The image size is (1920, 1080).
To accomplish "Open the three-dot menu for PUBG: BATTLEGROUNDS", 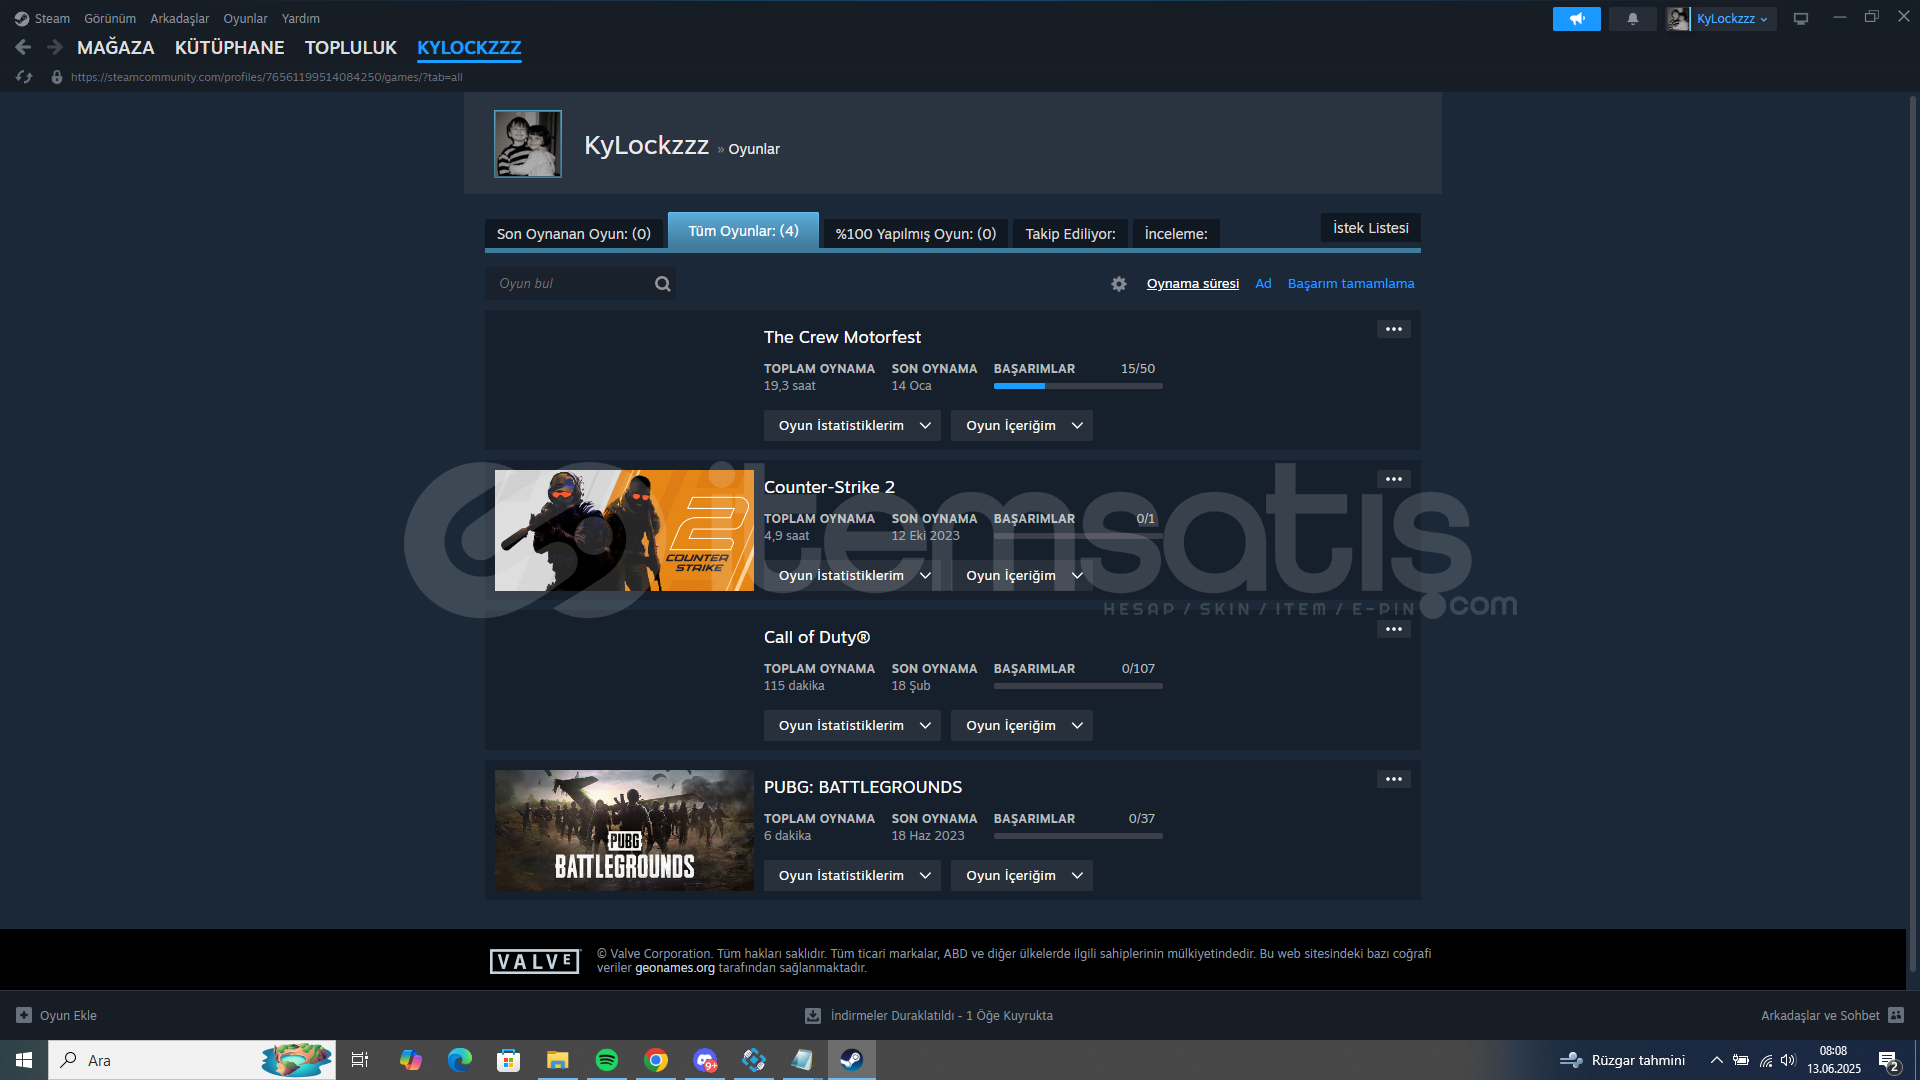I will tap(1394, 779).
